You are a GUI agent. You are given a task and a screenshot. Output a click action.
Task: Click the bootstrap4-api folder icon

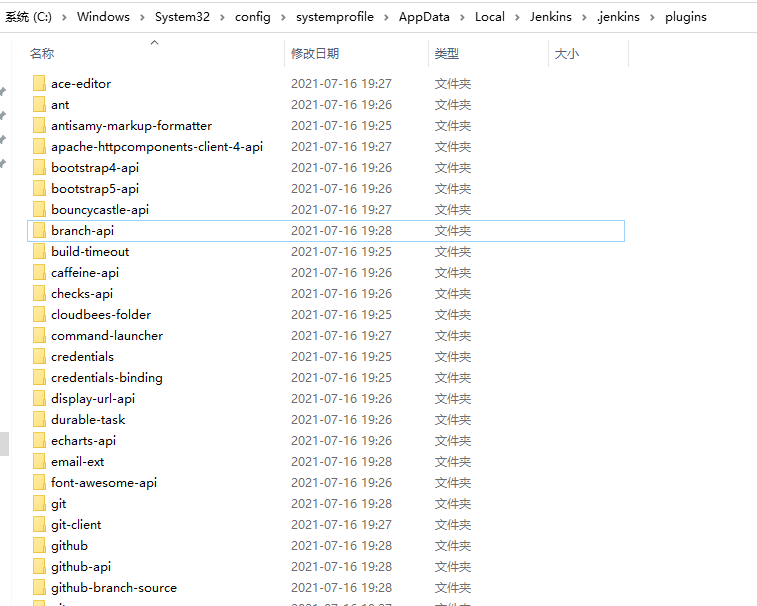[x=40, y=168]
